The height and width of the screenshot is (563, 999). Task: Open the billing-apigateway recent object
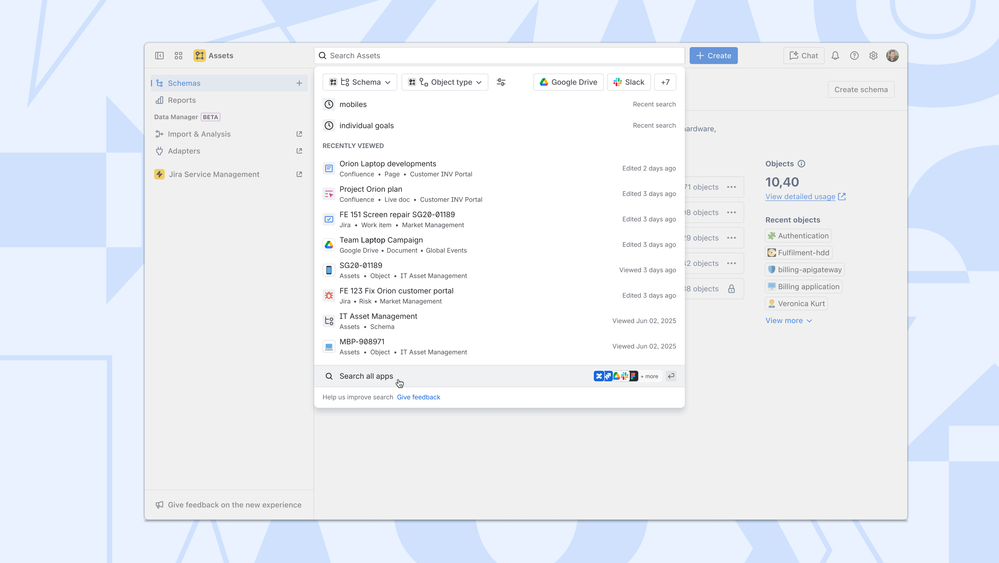point(805,269)
